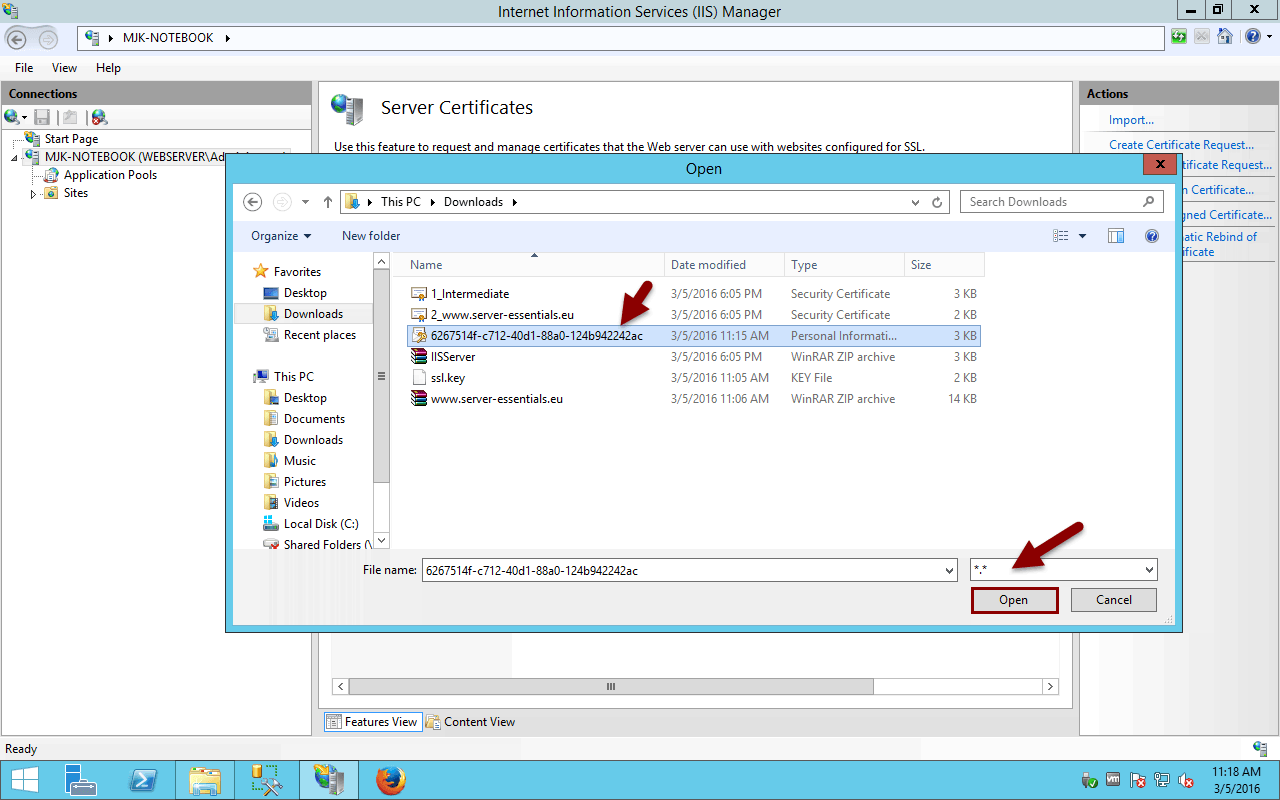
Task: Refresh the Downloads folder address bar
Action: (x=937, y=202)
